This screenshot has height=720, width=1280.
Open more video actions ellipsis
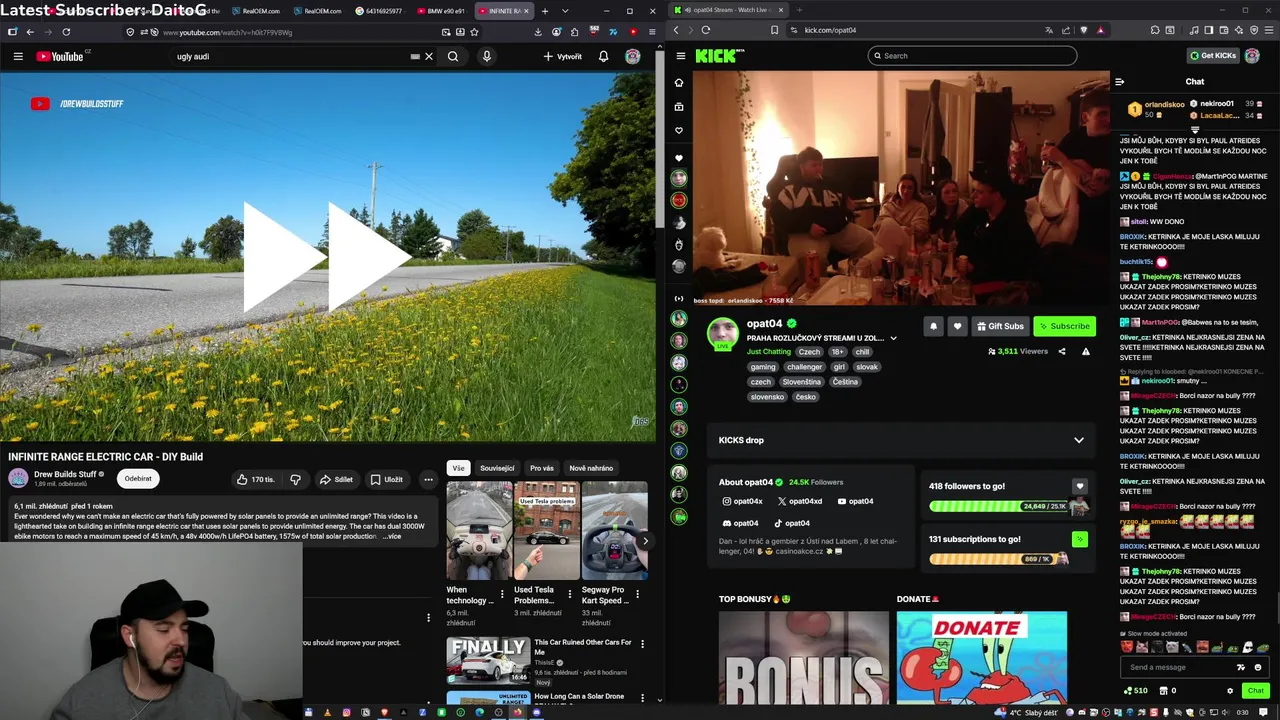pyautogui.click(x=428, y=479)
